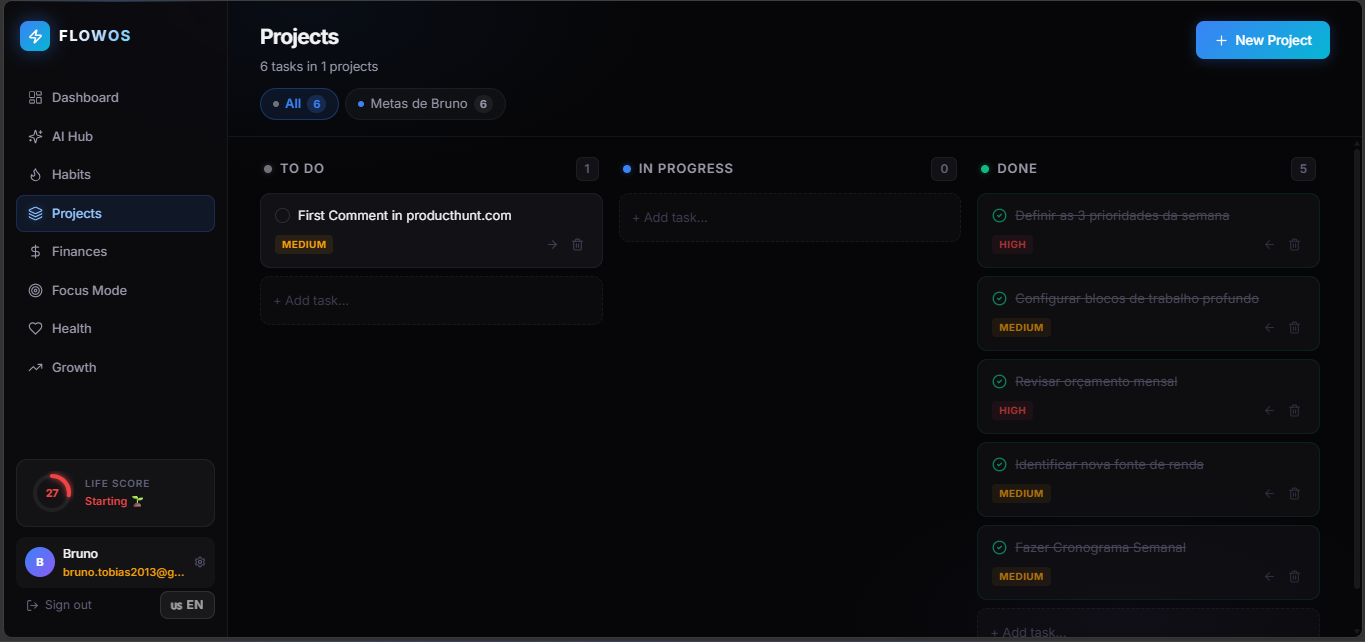Select the All filter tab
This screenshot has height=642, width=1365.
tap(299, 104)
